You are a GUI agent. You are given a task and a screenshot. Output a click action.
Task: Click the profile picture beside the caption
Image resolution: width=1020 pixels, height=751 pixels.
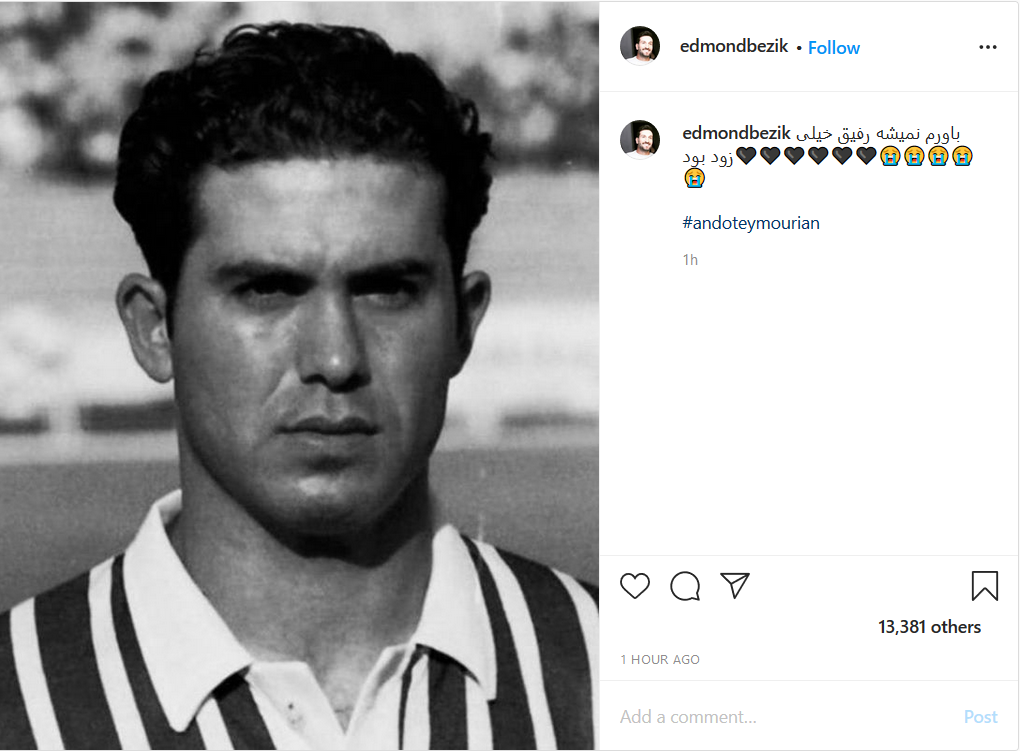[x=640, y=140]
